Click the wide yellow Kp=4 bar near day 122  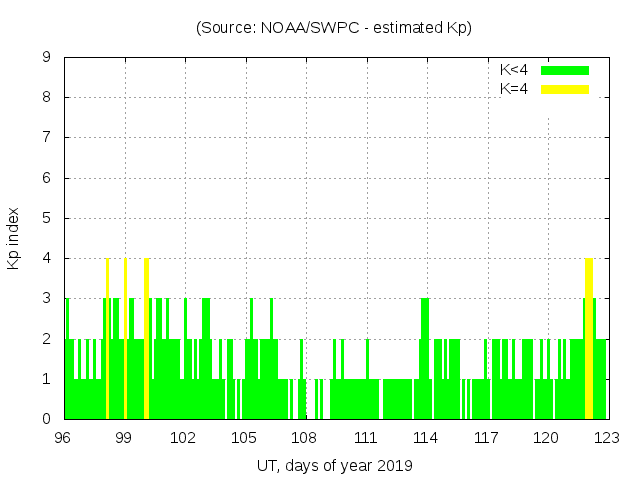click(589, 340)
